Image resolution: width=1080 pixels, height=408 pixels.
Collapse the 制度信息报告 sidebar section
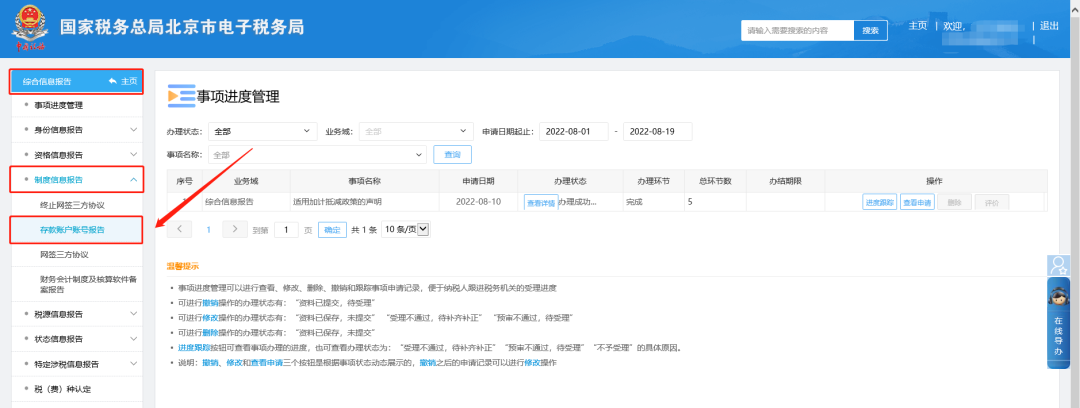click(133, 180)
